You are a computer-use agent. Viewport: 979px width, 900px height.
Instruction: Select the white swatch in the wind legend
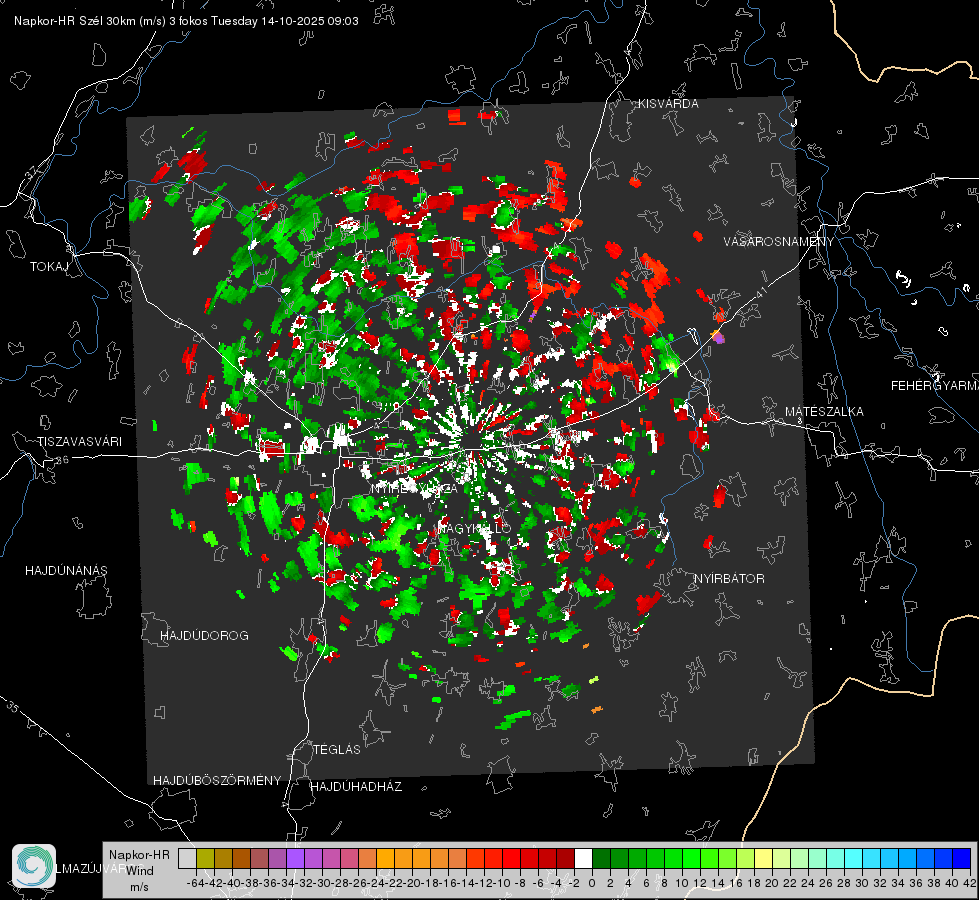pos(583,858)
